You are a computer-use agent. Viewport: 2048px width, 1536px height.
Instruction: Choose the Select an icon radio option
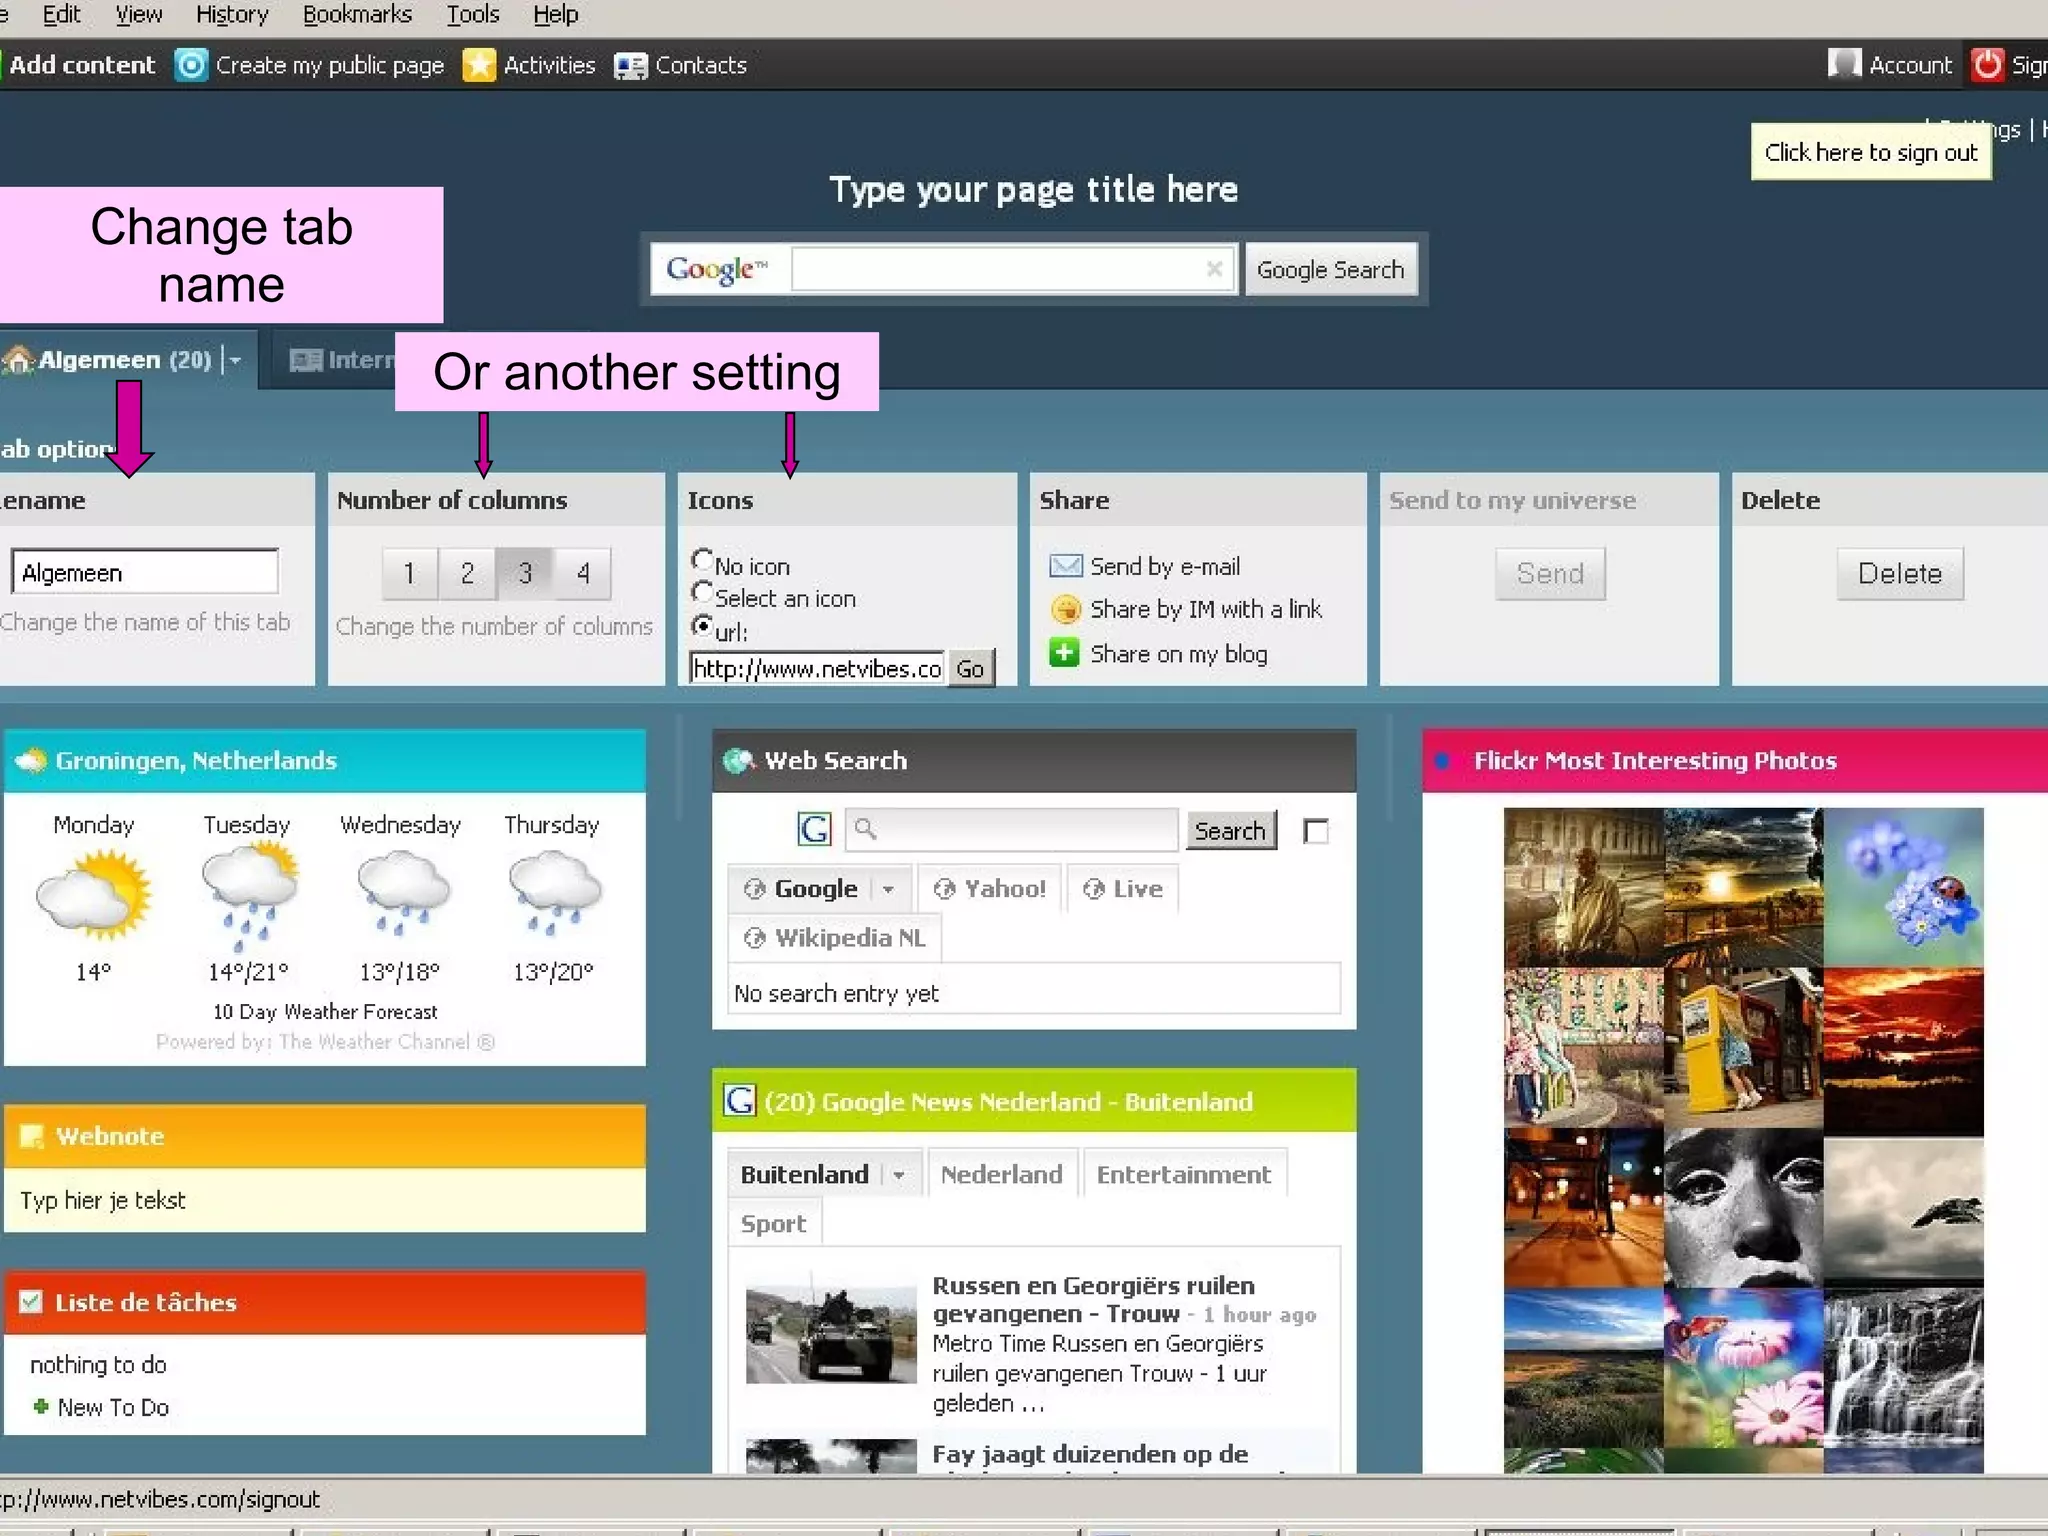pos(702,593)
